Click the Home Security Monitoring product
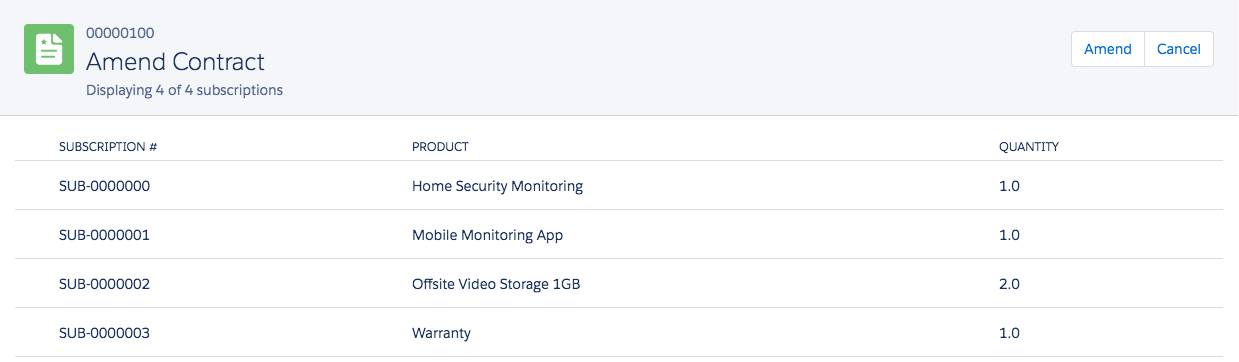Viewport: 1239px width, 362px height. pos(497,186)
